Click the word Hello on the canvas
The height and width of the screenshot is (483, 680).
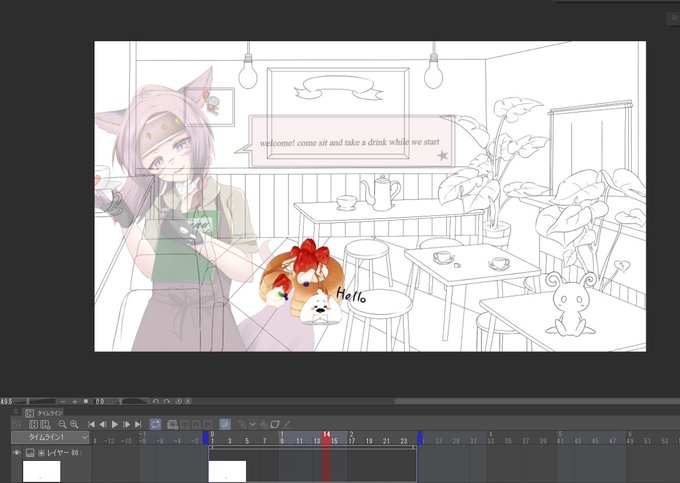pyautogui.click(x=351, y=295)
